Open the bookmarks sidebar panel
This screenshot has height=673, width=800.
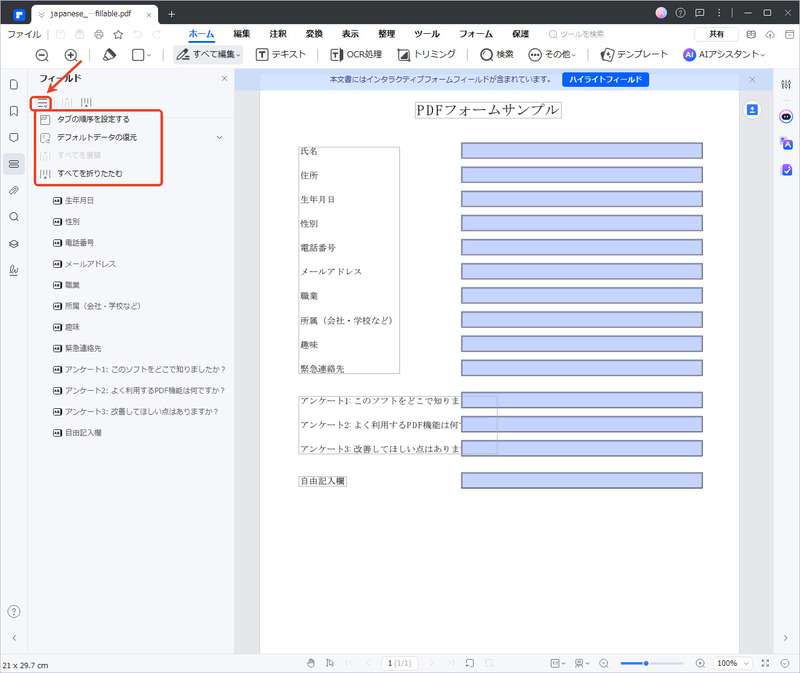click(x=14, y=111)
